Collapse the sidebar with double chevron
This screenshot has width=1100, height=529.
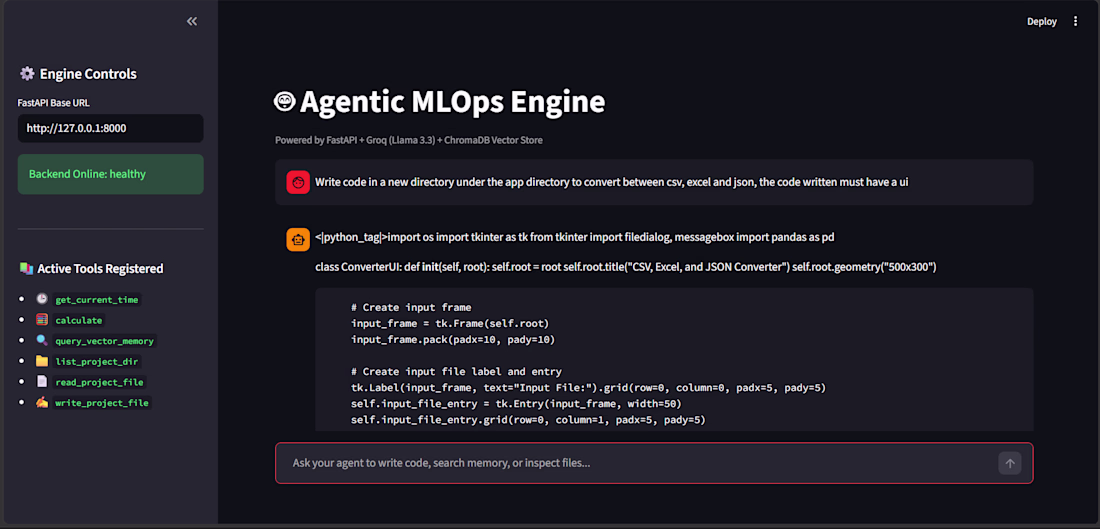click(x=192, y=22)
